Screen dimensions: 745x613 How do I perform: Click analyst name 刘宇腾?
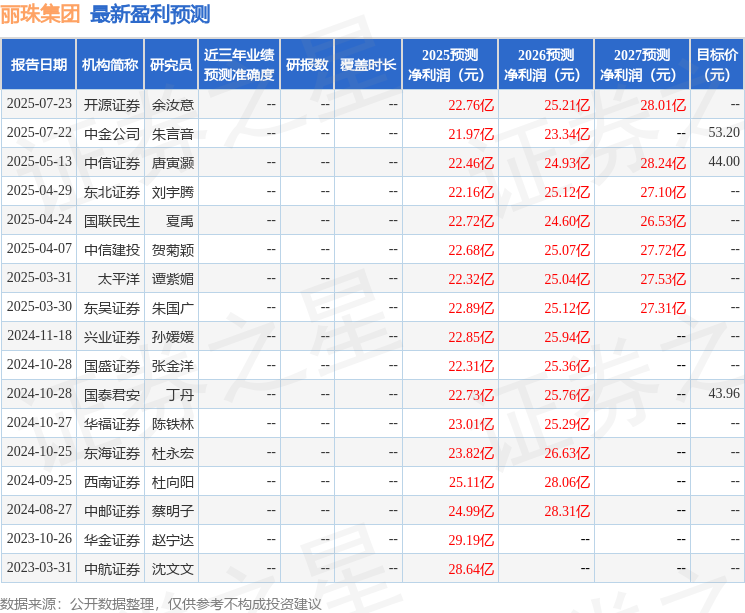(172, 192)
